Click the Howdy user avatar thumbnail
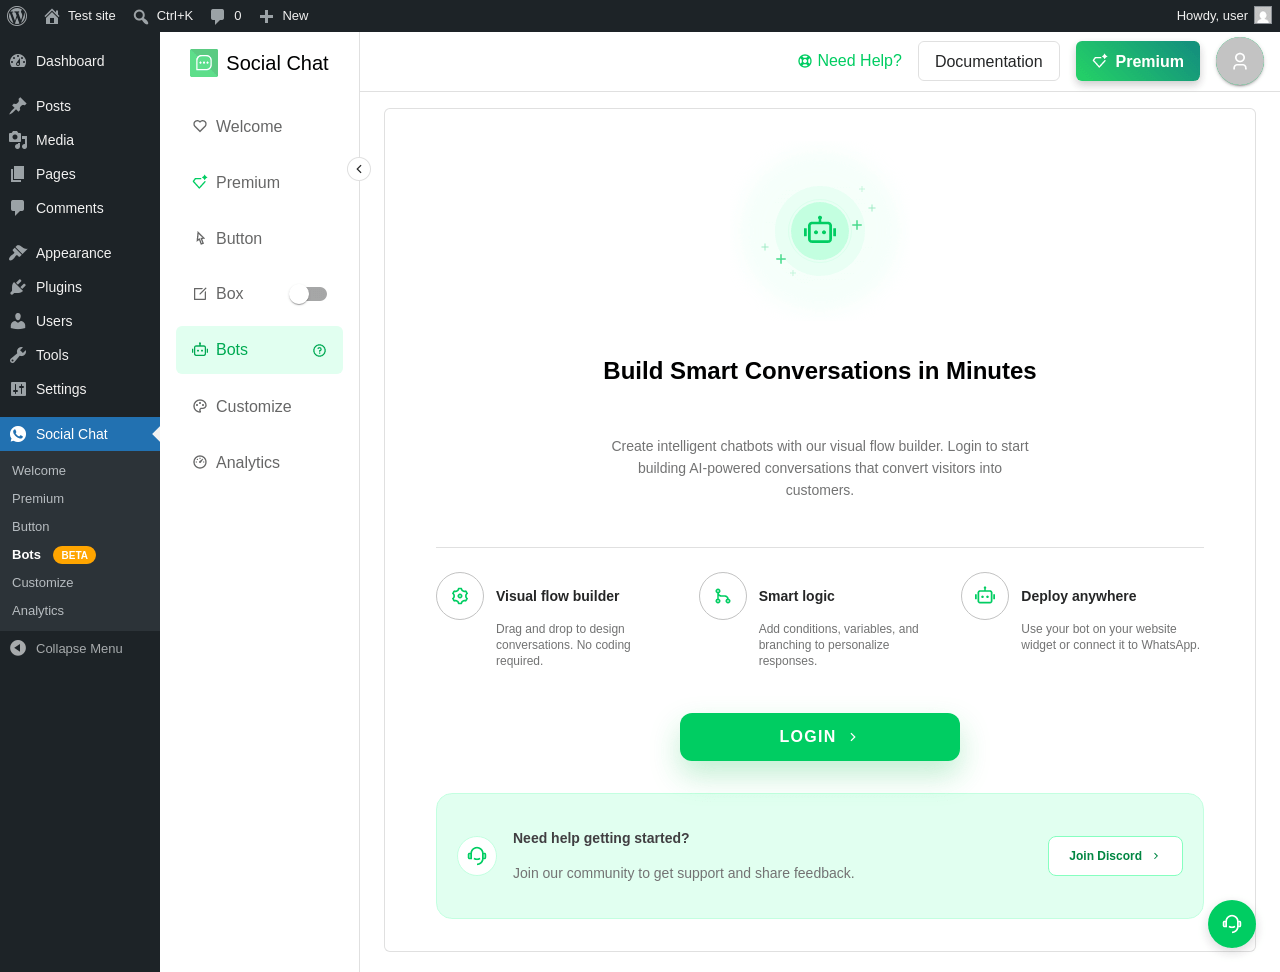 [x=1263, y=15]
